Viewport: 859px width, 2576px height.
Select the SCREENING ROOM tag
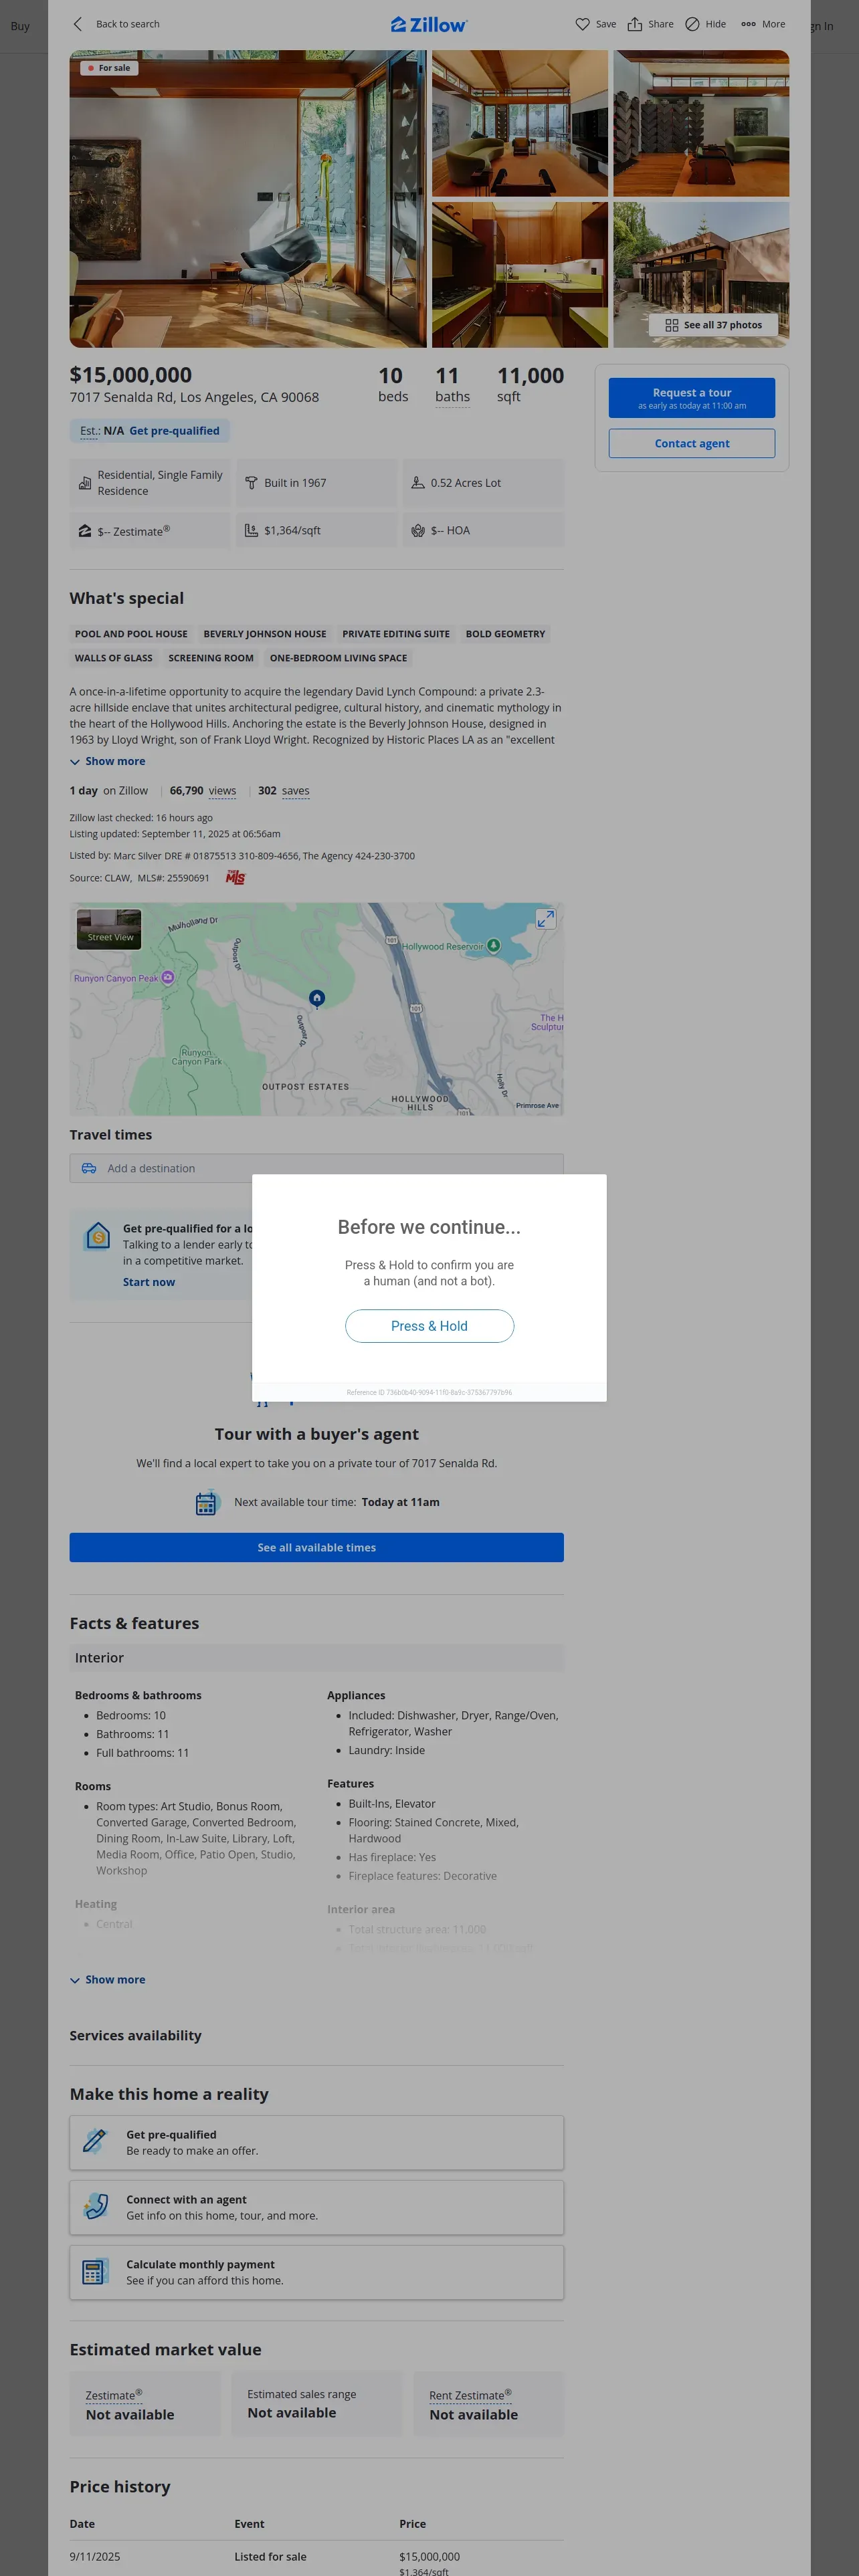pos(211,658)
